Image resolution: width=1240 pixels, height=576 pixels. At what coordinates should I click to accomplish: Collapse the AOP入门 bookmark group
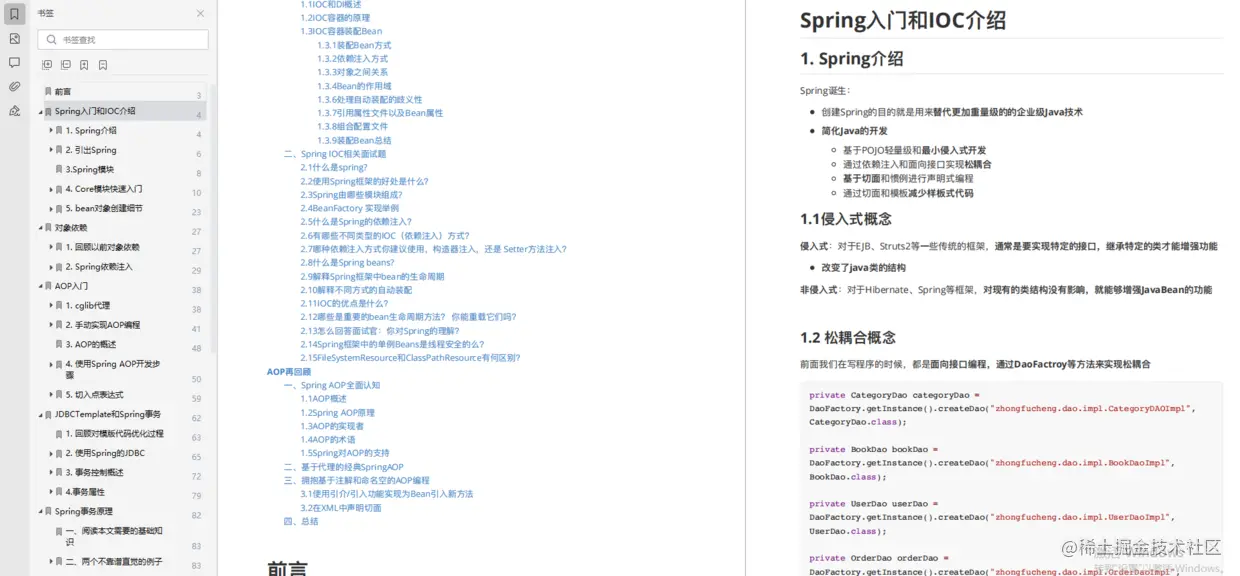click(42, 286)
